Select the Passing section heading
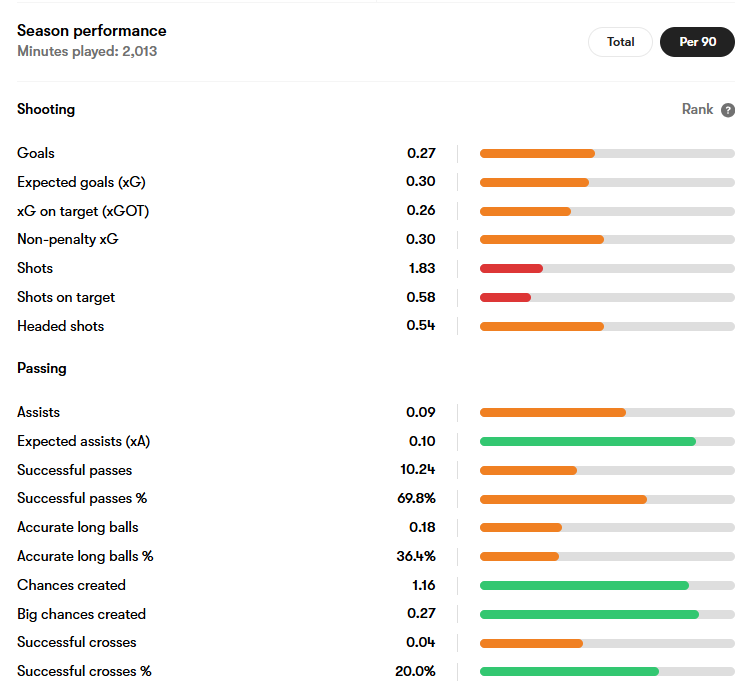The height and width of the screenshot is (696, 748). pos(42,368)
